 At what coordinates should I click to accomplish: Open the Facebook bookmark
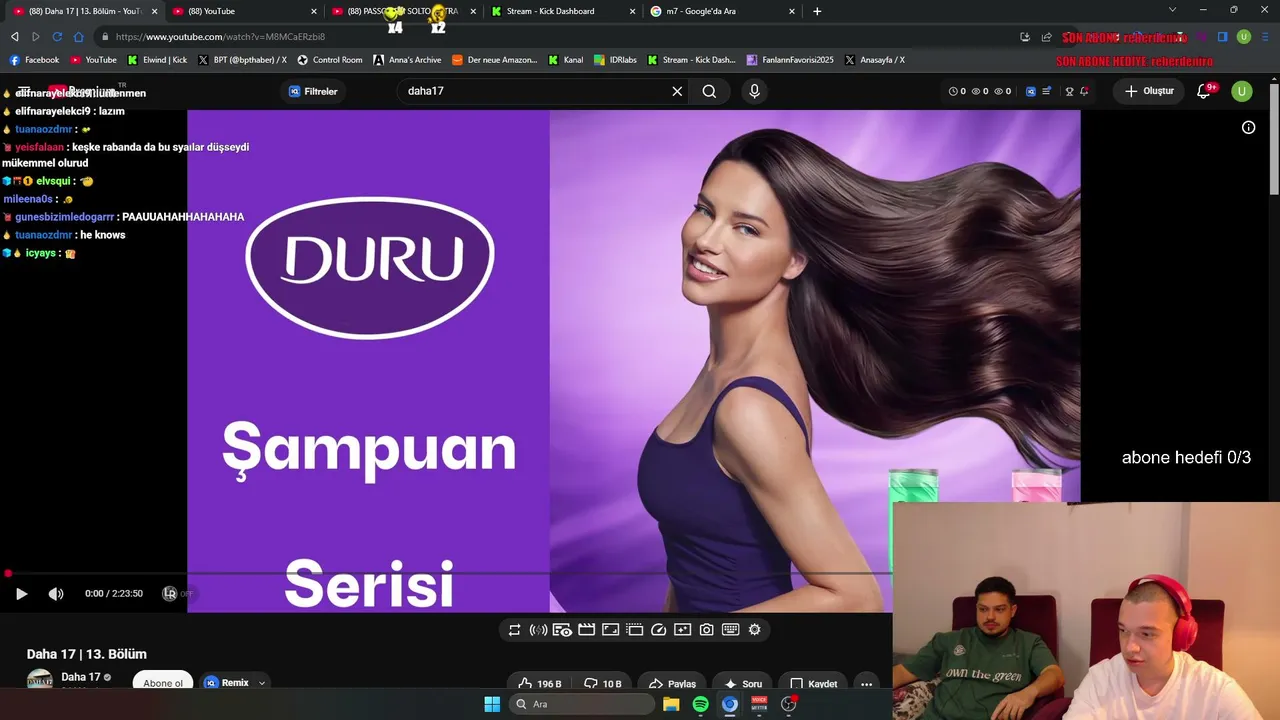tap(34, 60)
